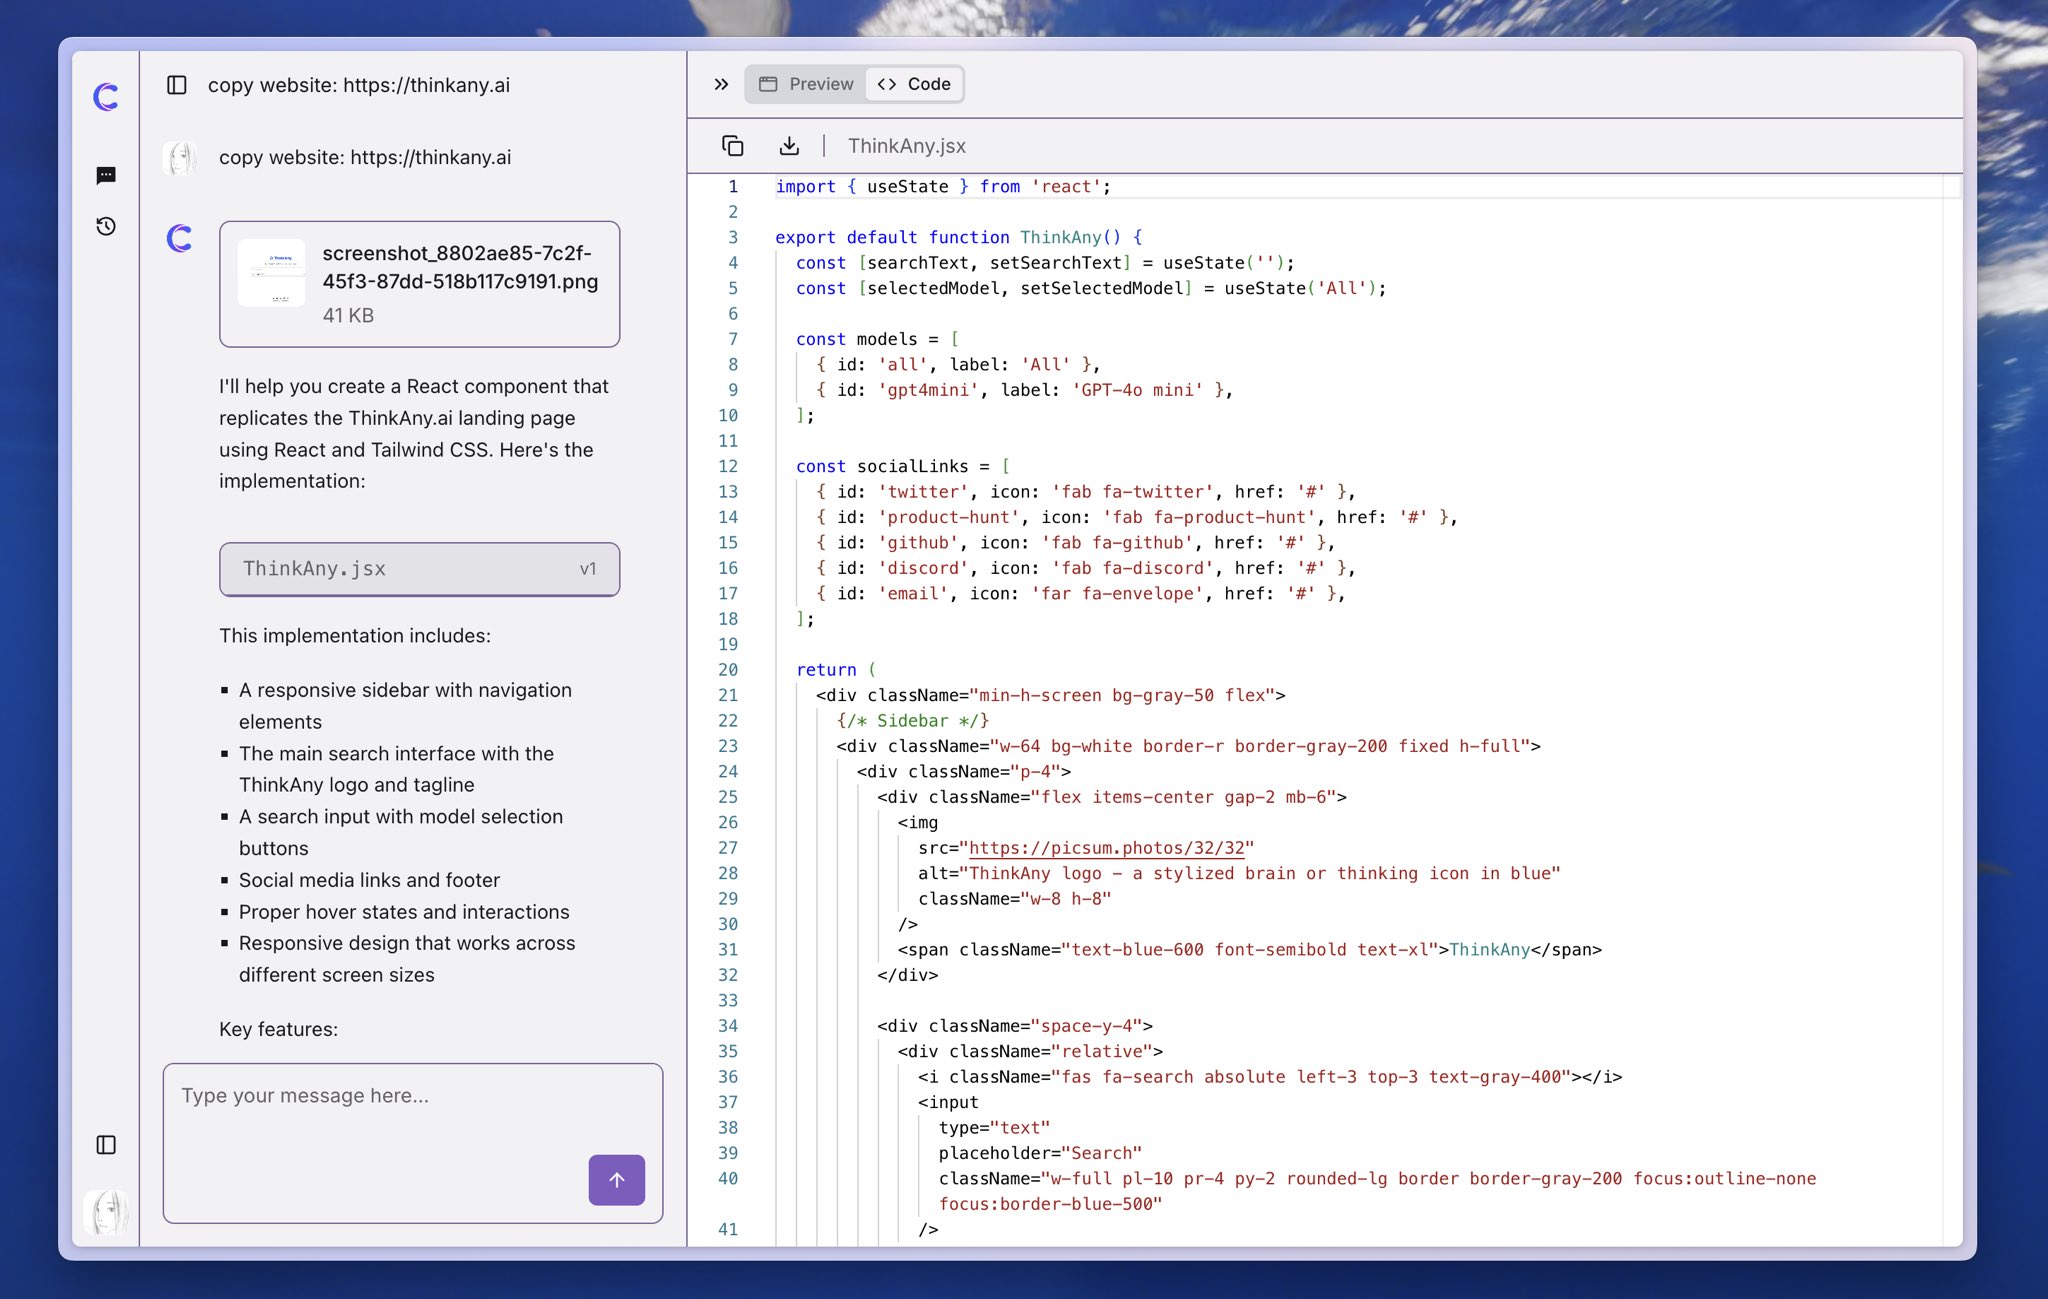Viewport: 2048px width, 1299px height.
Task: Toggle the sidebar panel icon beside title
Action: tap(177, 85)
